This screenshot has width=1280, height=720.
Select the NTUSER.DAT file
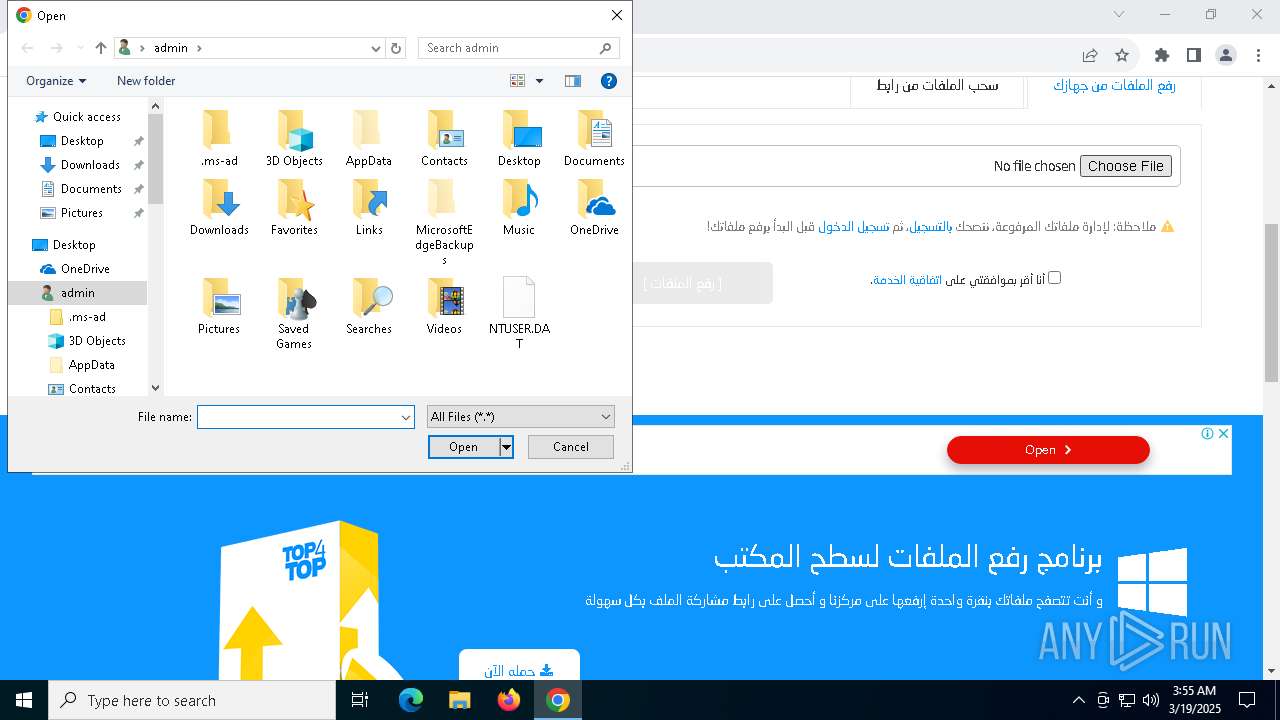pos(519,313)
